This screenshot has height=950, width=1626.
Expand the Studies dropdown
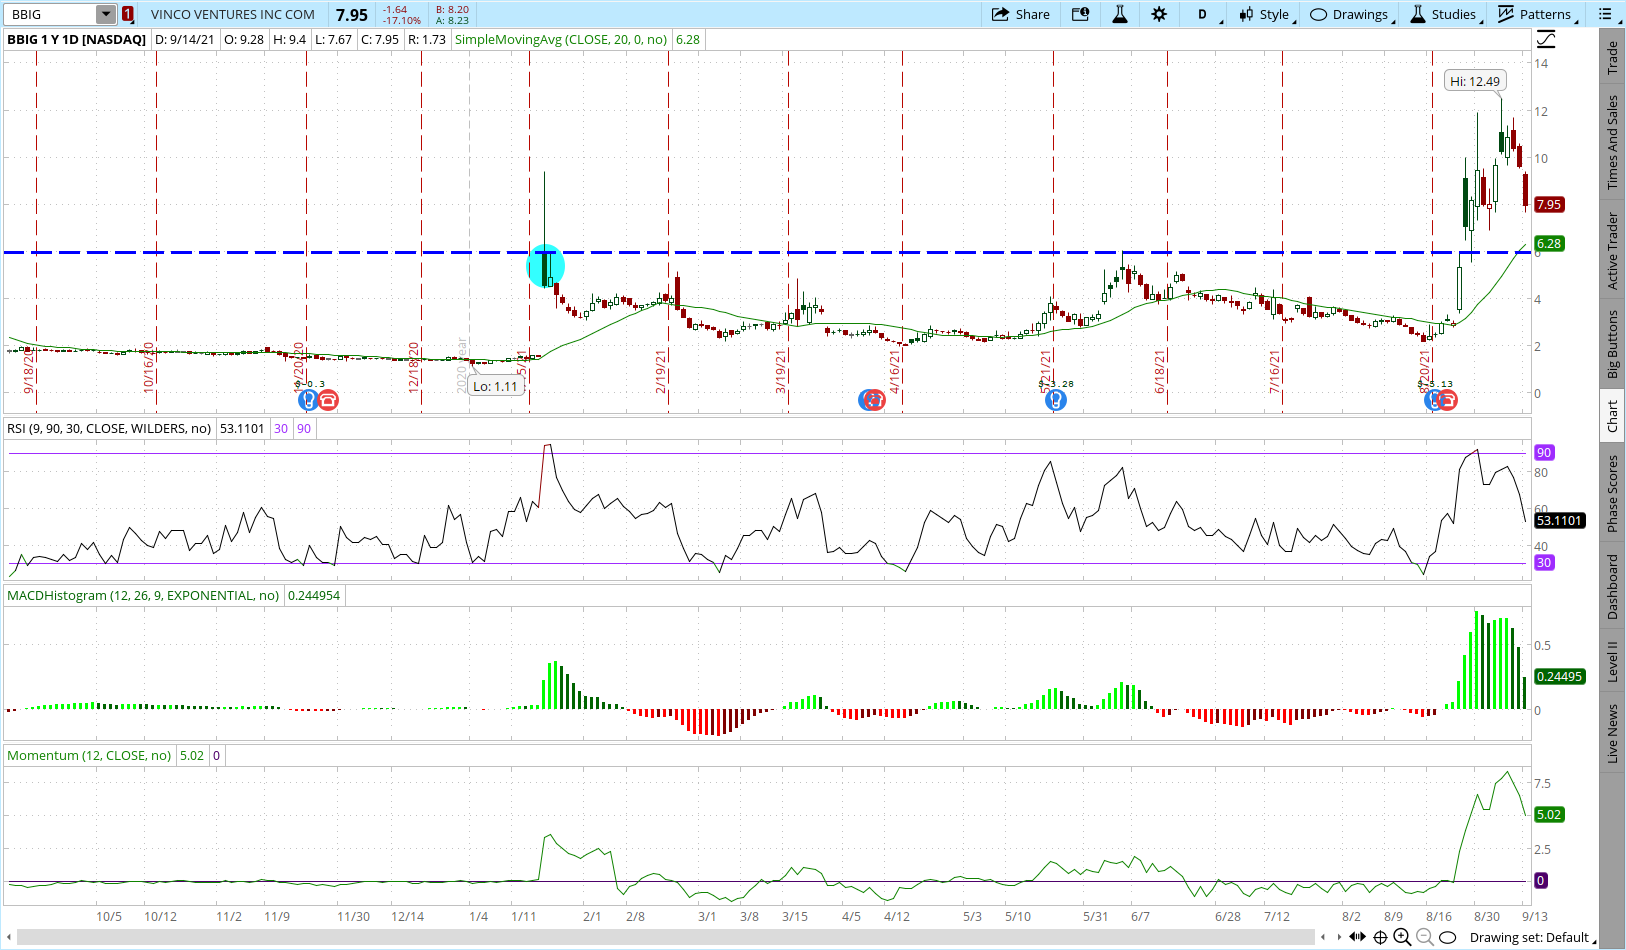[1444, 14]
